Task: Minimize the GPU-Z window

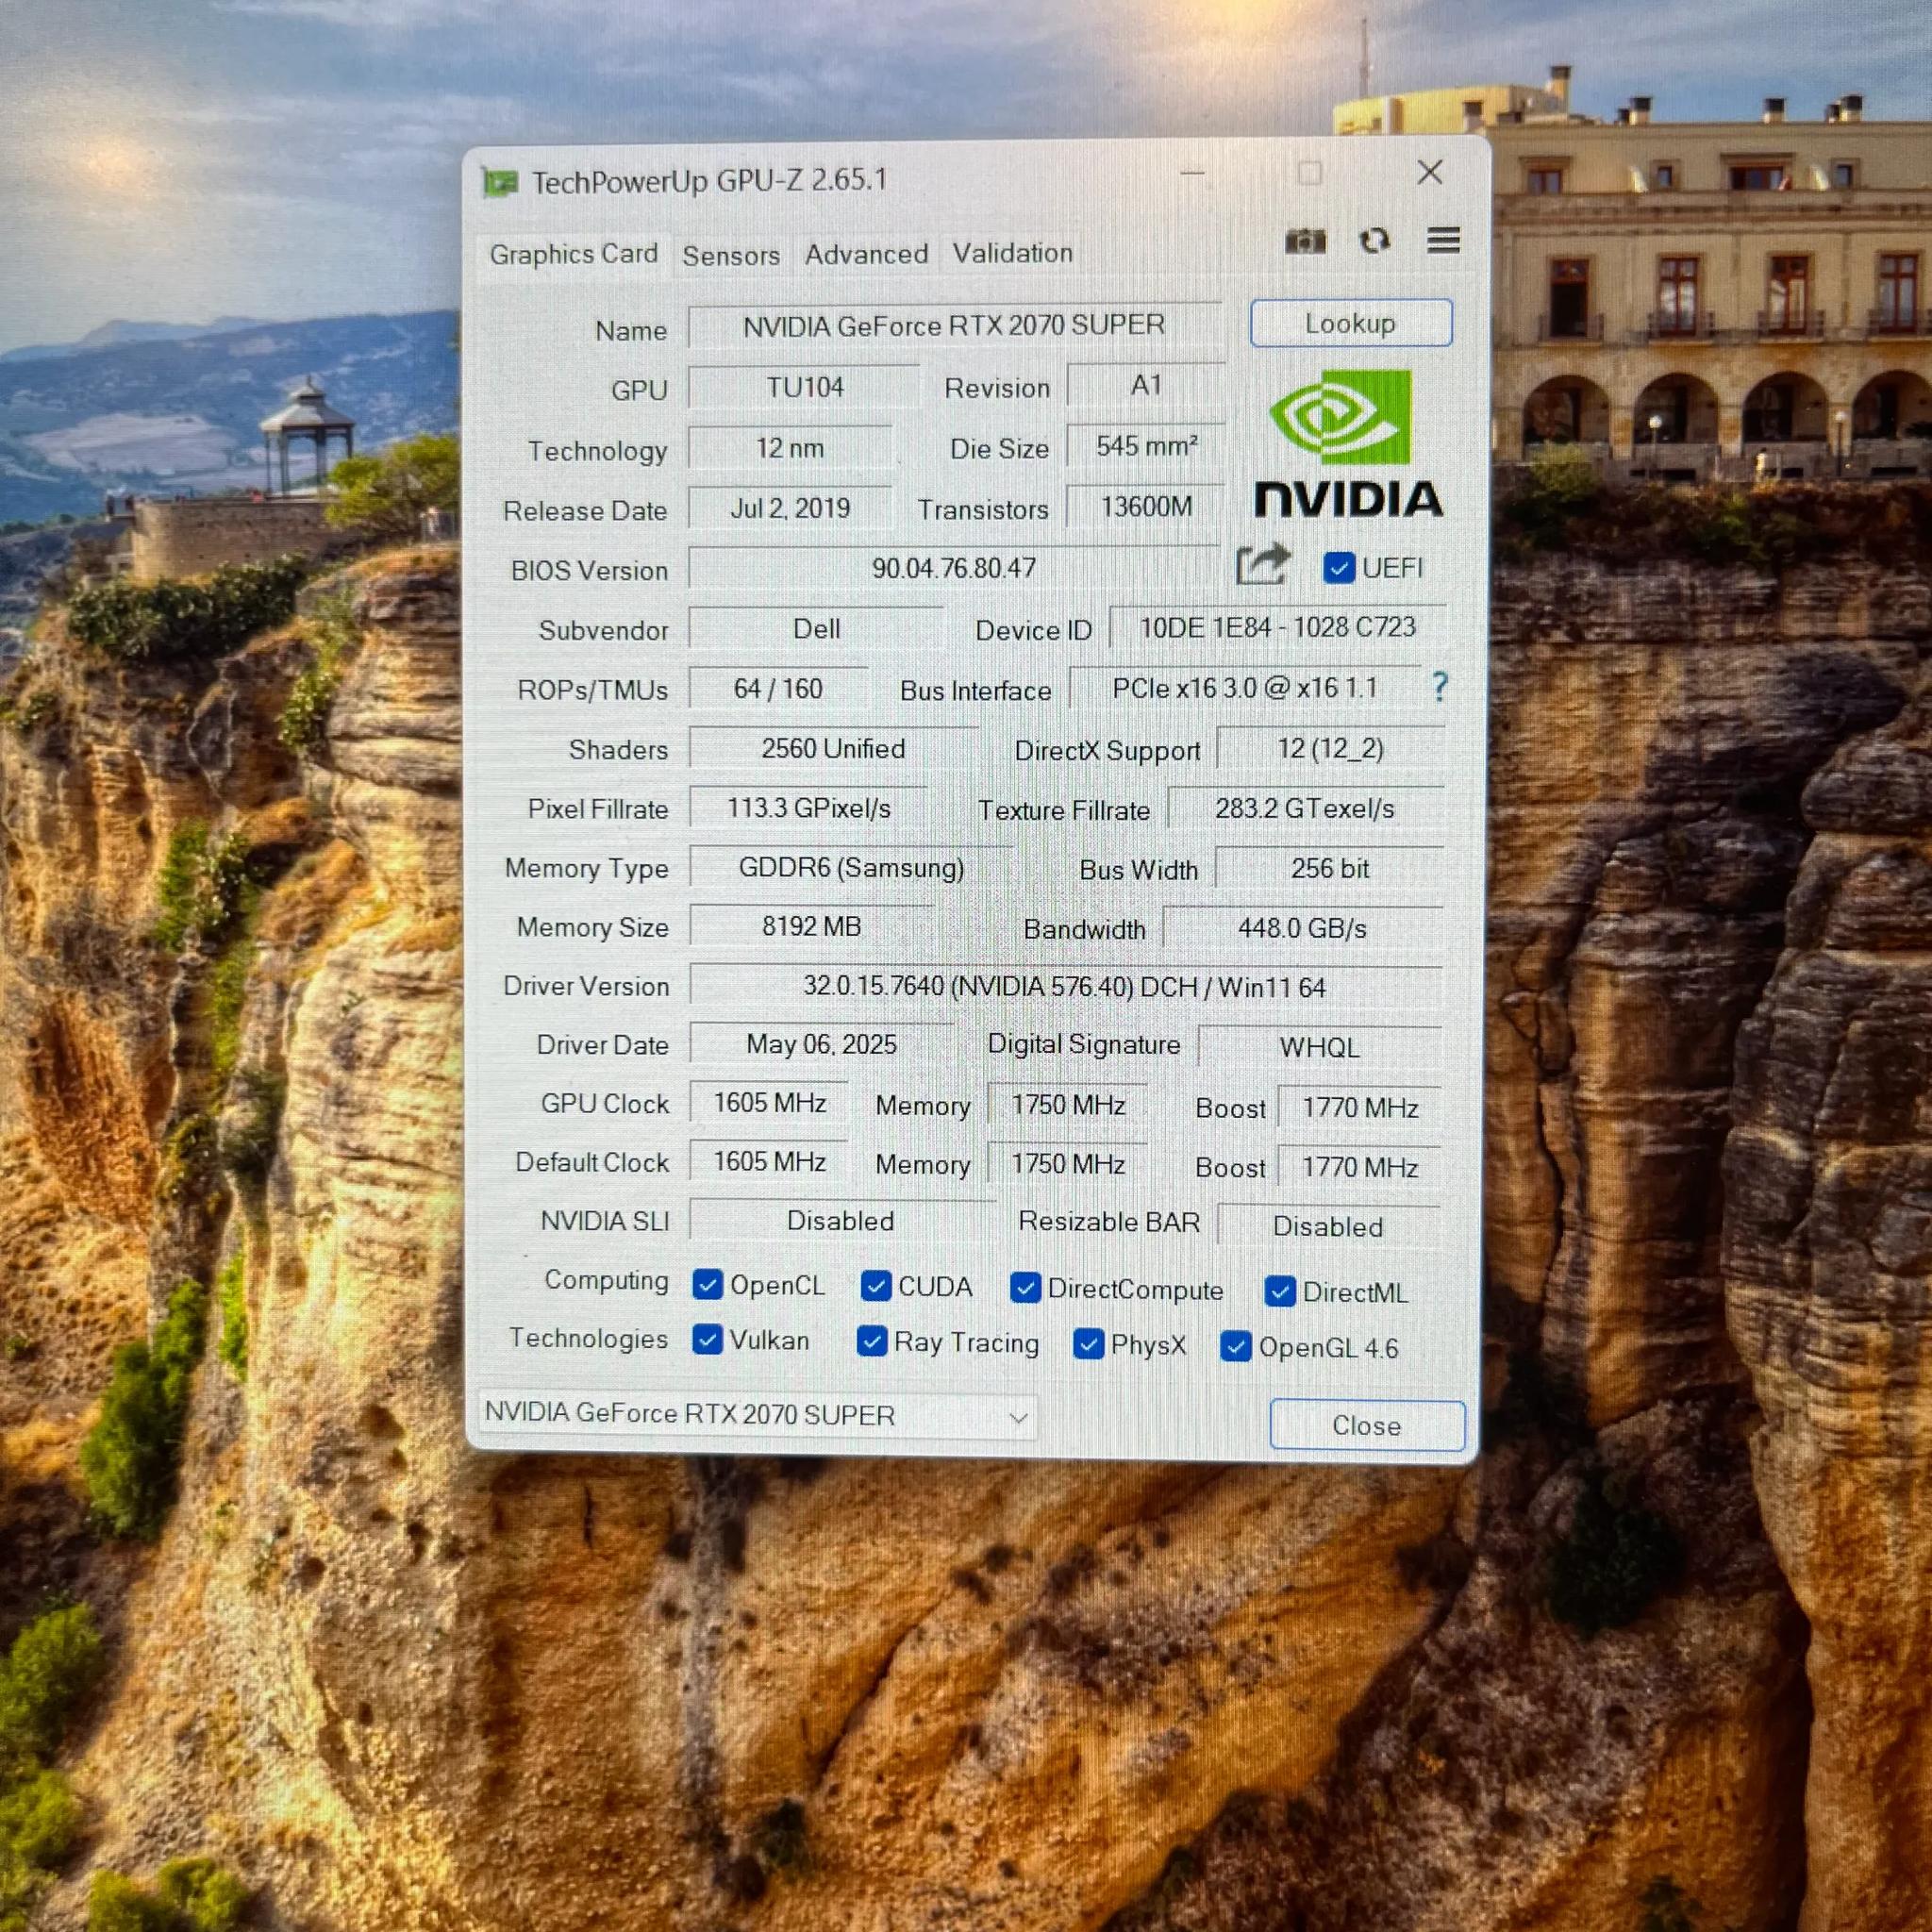Action: coord(1192,174)
